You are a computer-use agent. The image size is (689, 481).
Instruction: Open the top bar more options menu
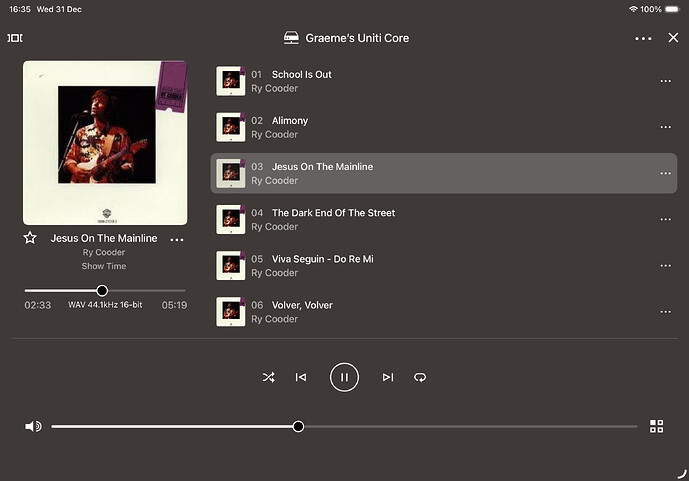pyautogui.click(x=643, y=38)
